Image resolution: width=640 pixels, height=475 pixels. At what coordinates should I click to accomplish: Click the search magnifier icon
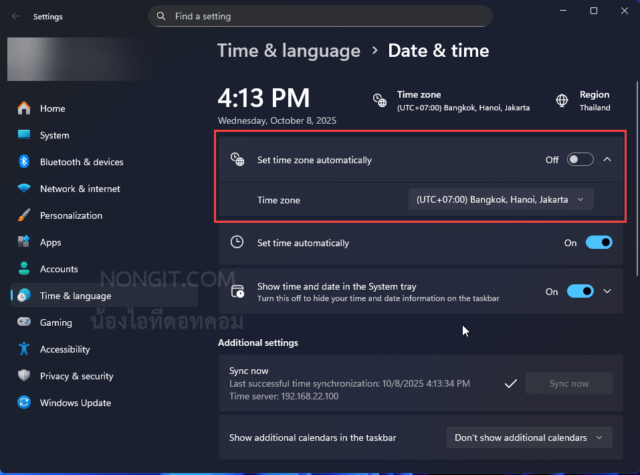point(161,16)
